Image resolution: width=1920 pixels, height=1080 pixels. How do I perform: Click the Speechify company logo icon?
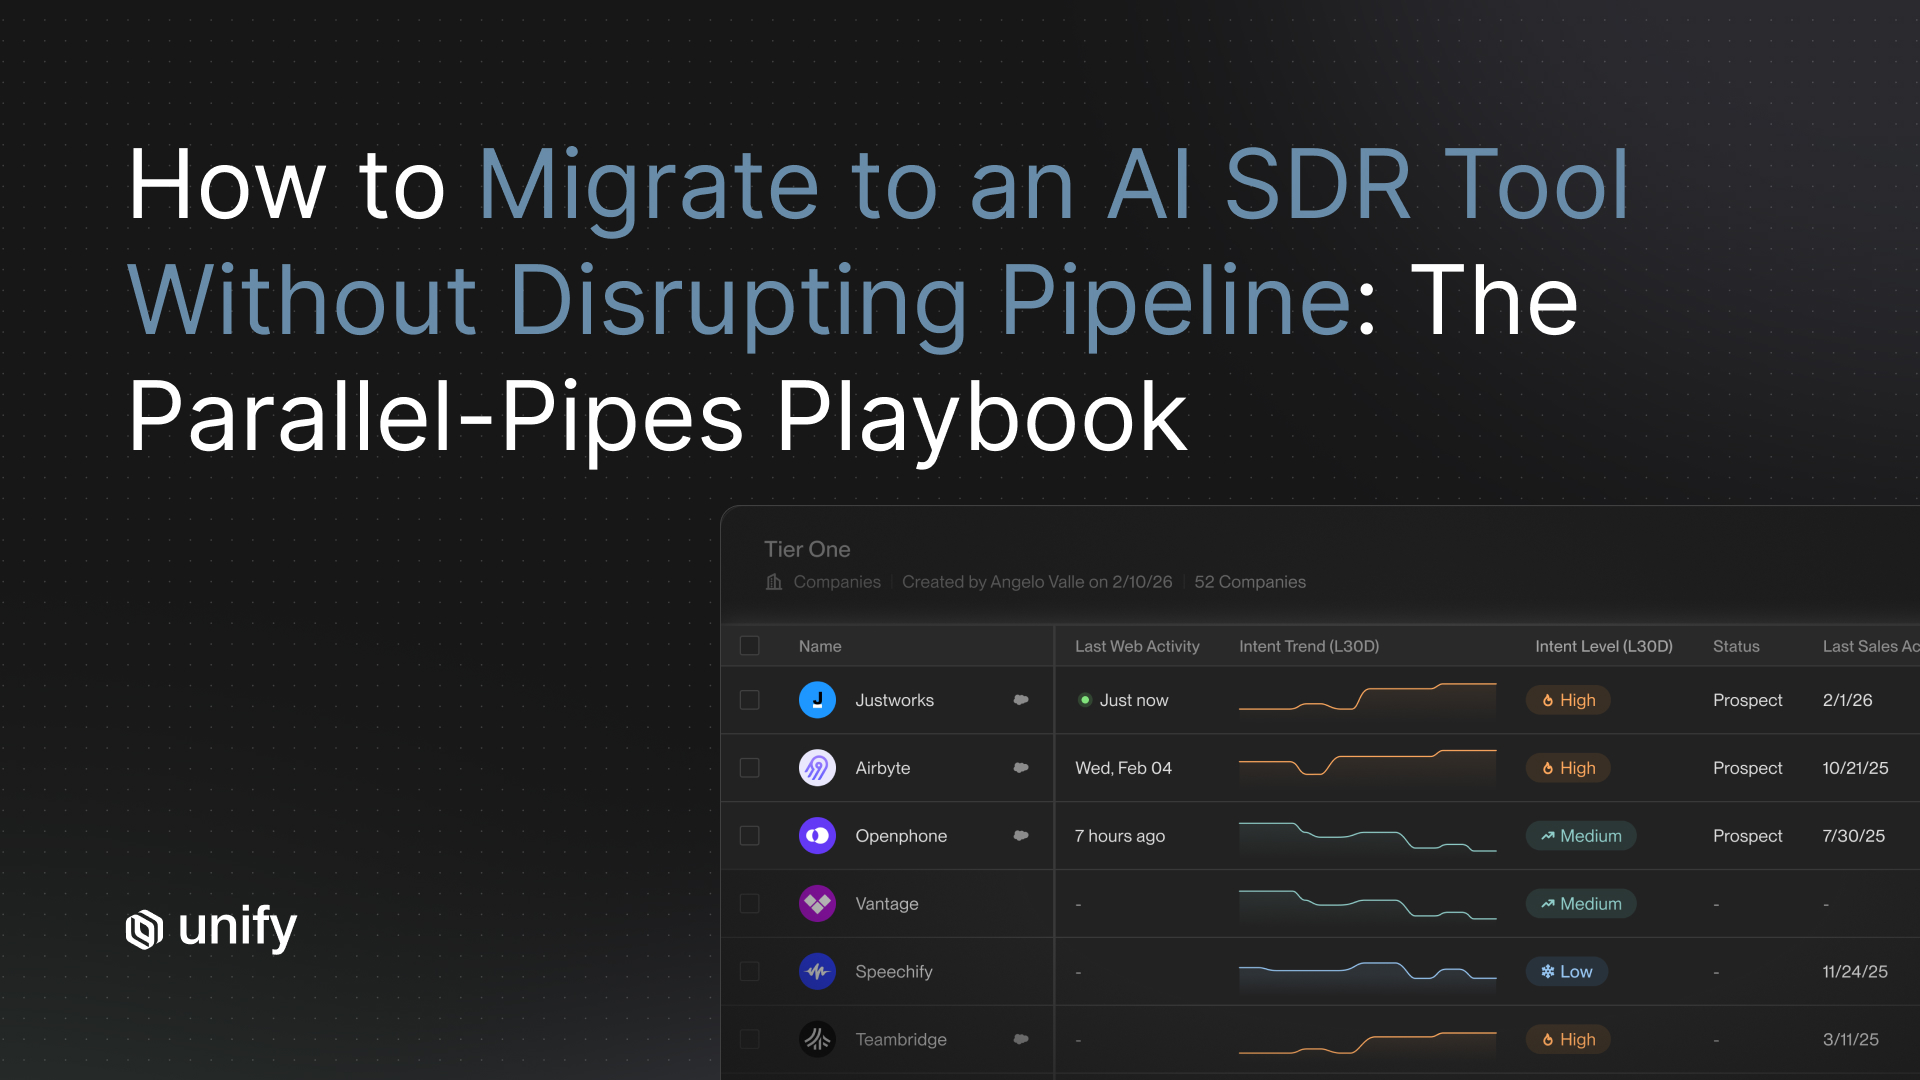[x=817, y=971]
